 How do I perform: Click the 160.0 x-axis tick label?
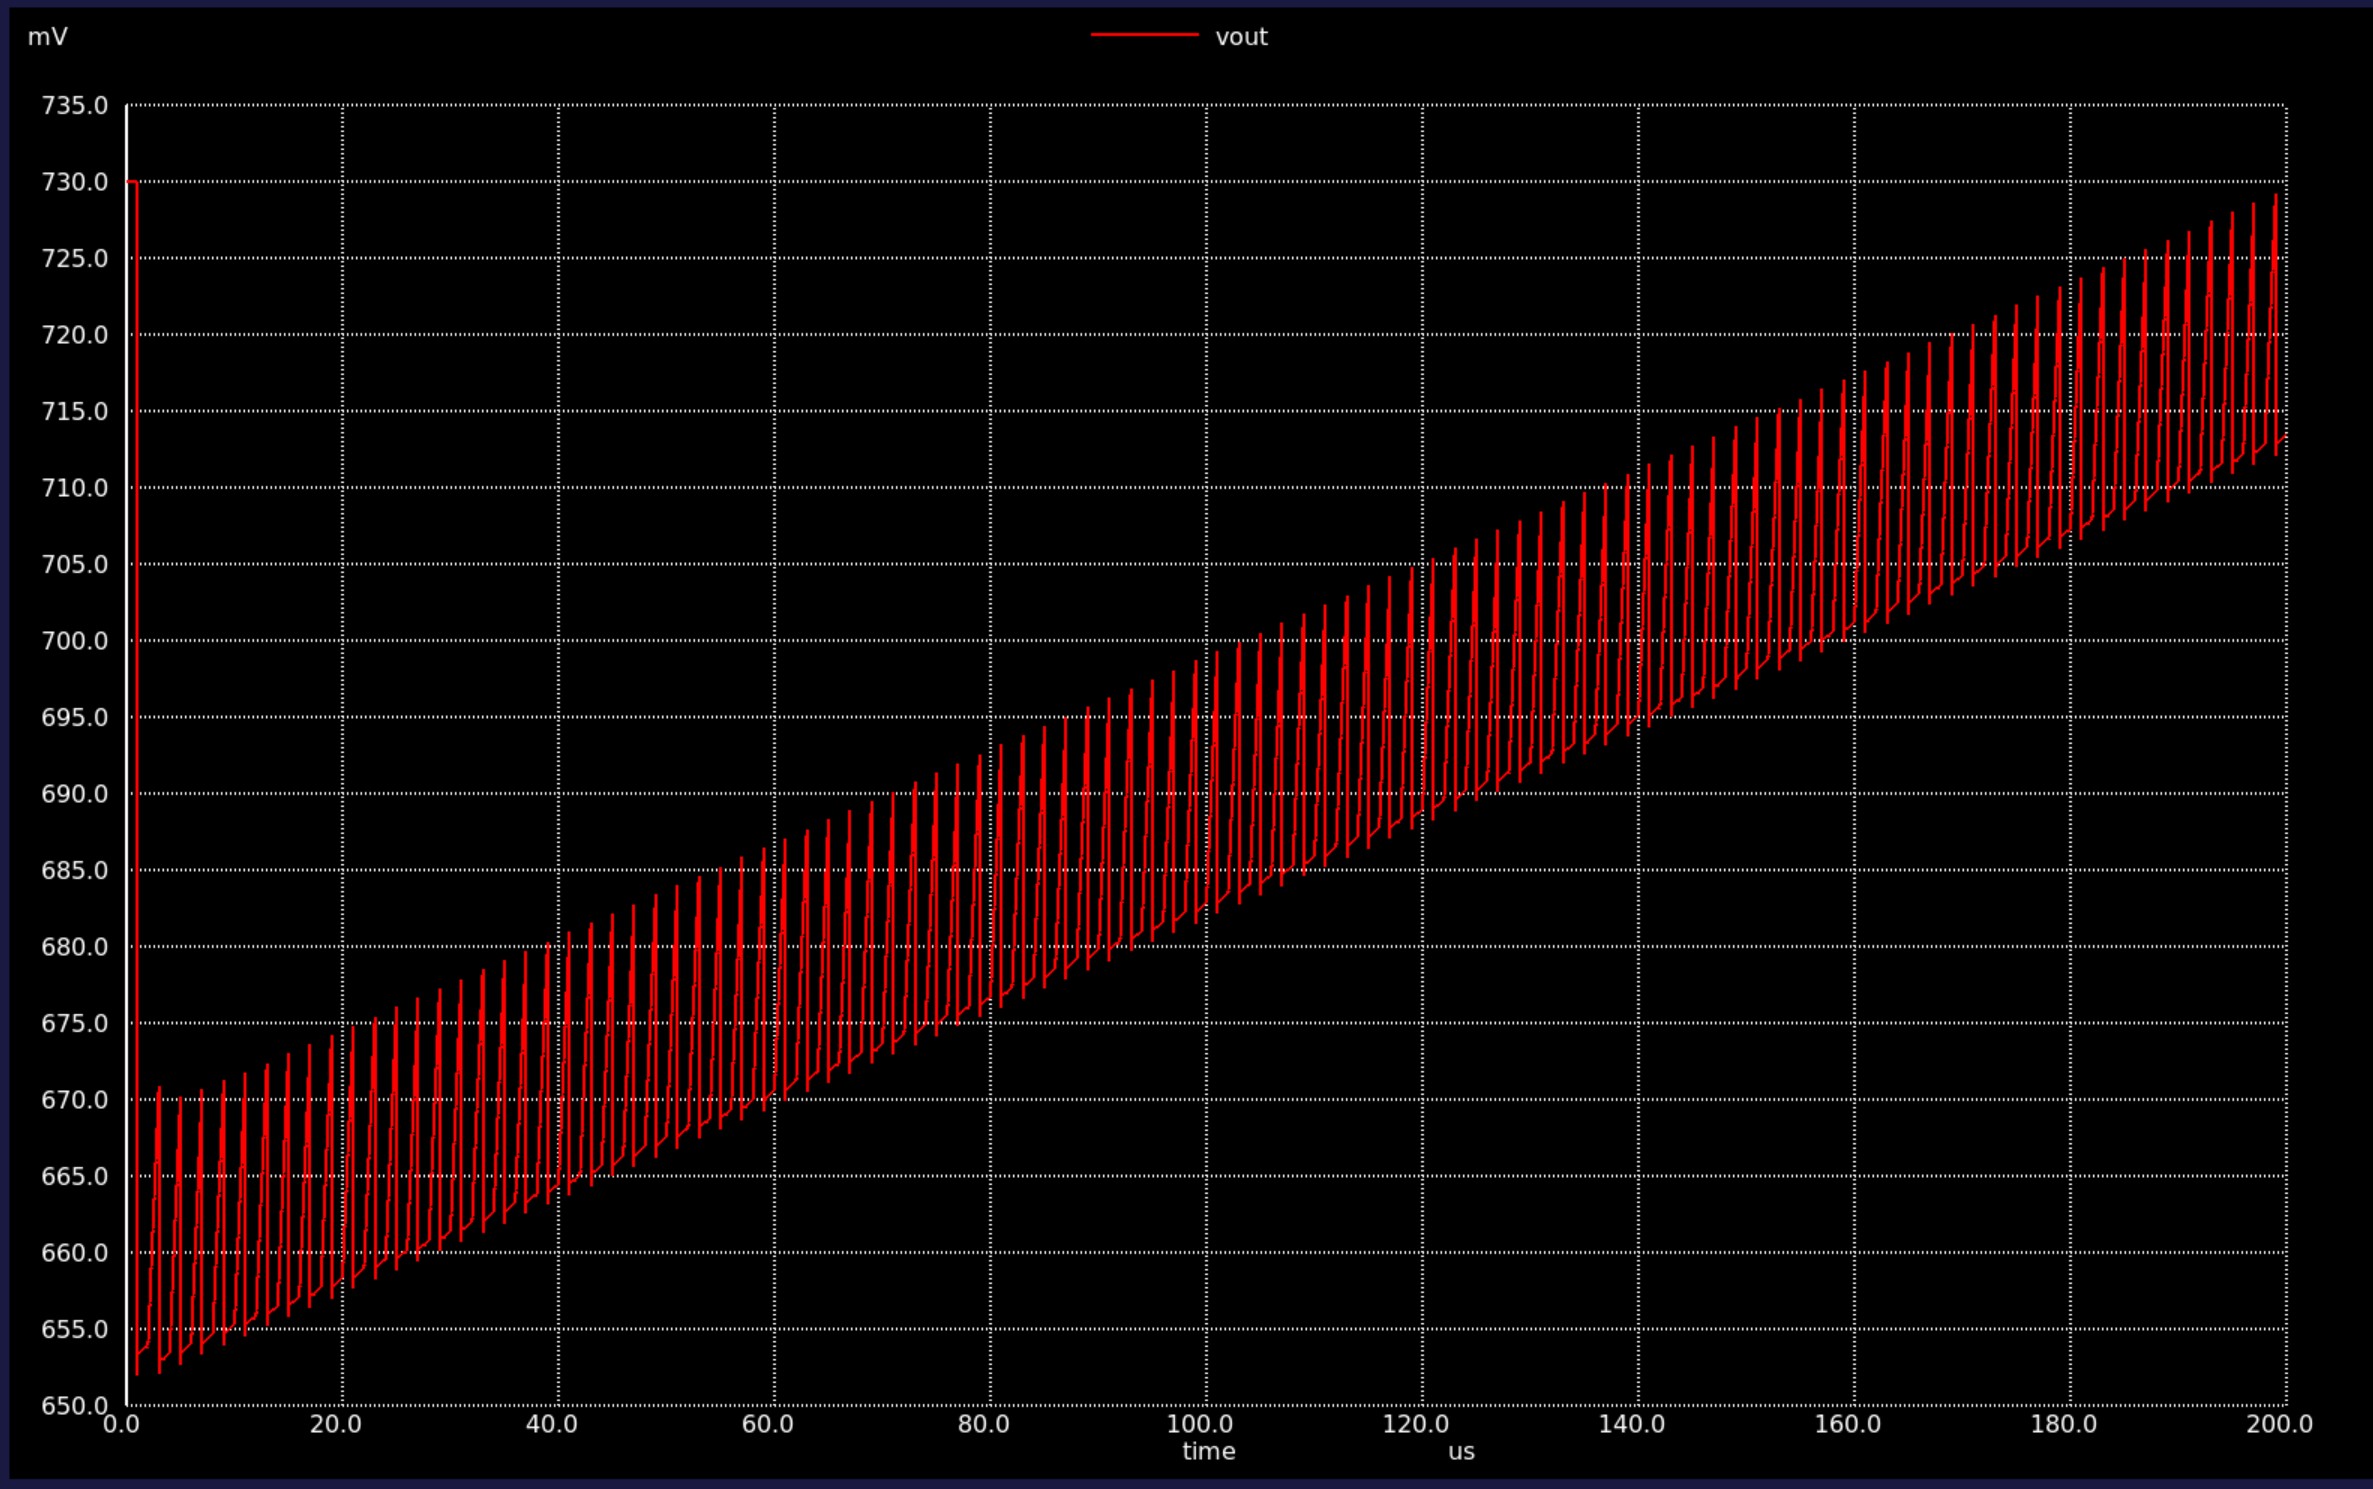click(x=1847, y=1424)
